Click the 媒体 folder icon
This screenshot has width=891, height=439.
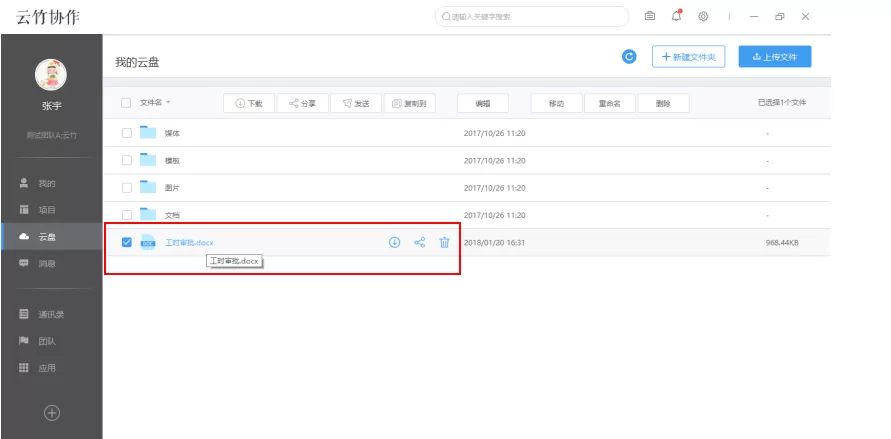[148, 132]
